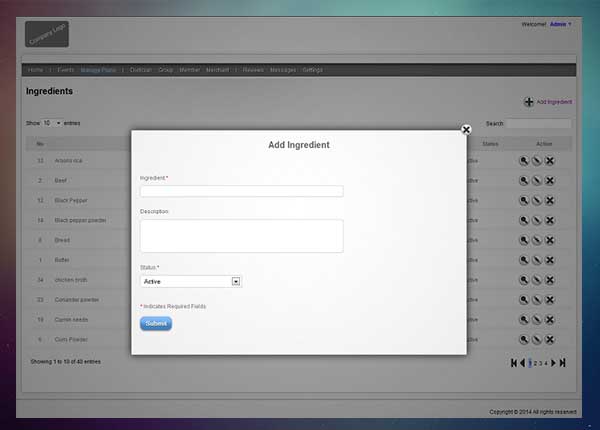Delete the Bread ingredient row
600x430 pixels.
(549, 240)
